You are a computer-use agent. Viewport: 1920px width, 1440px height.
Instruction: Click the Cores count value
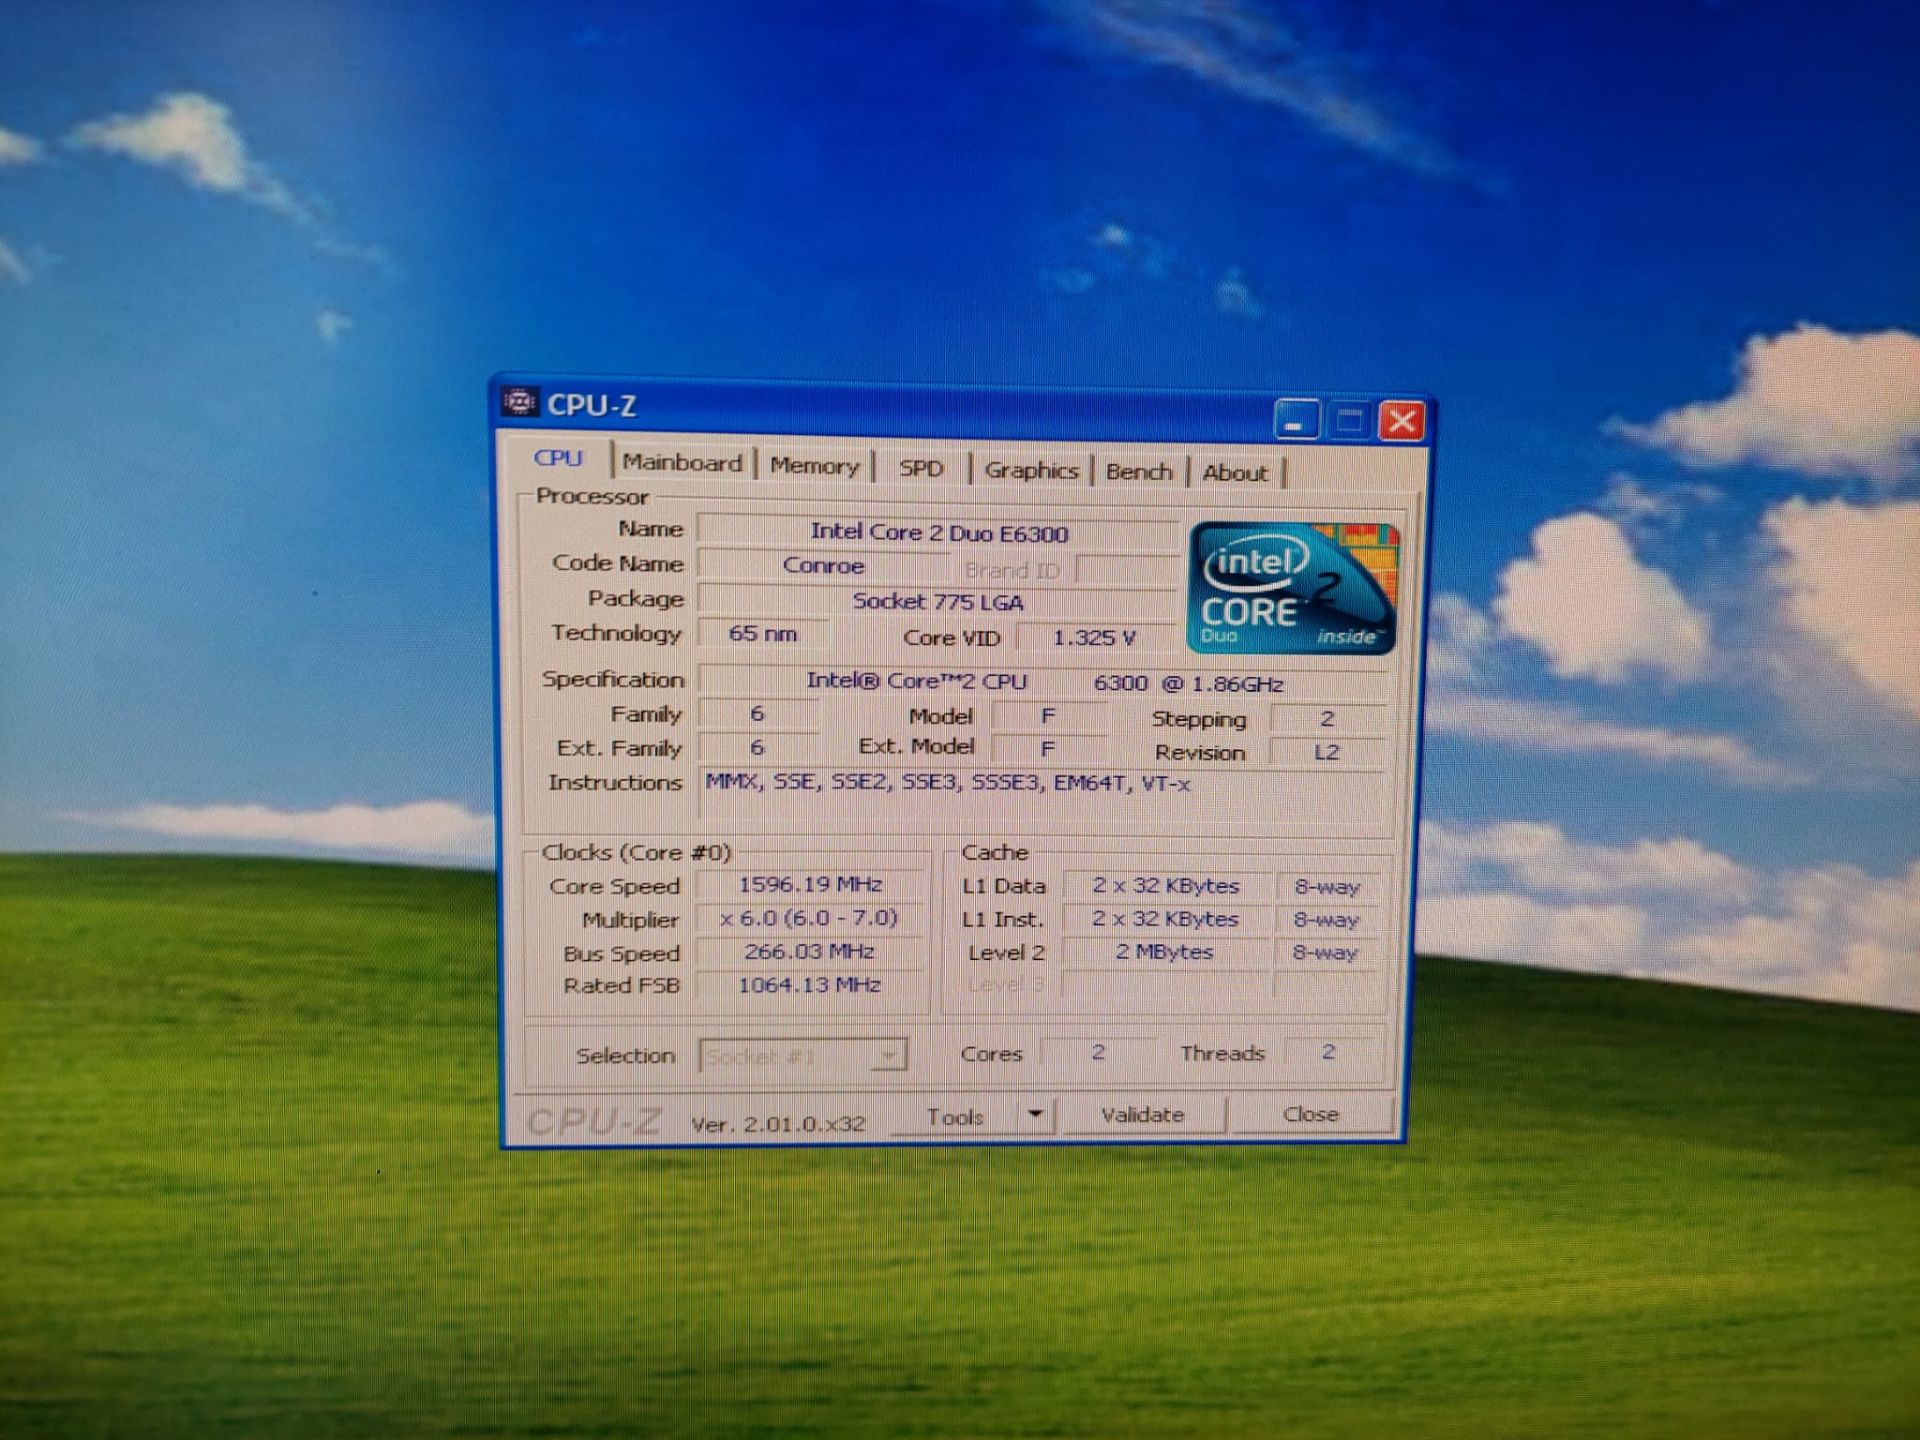[x=1097, y=1051]
